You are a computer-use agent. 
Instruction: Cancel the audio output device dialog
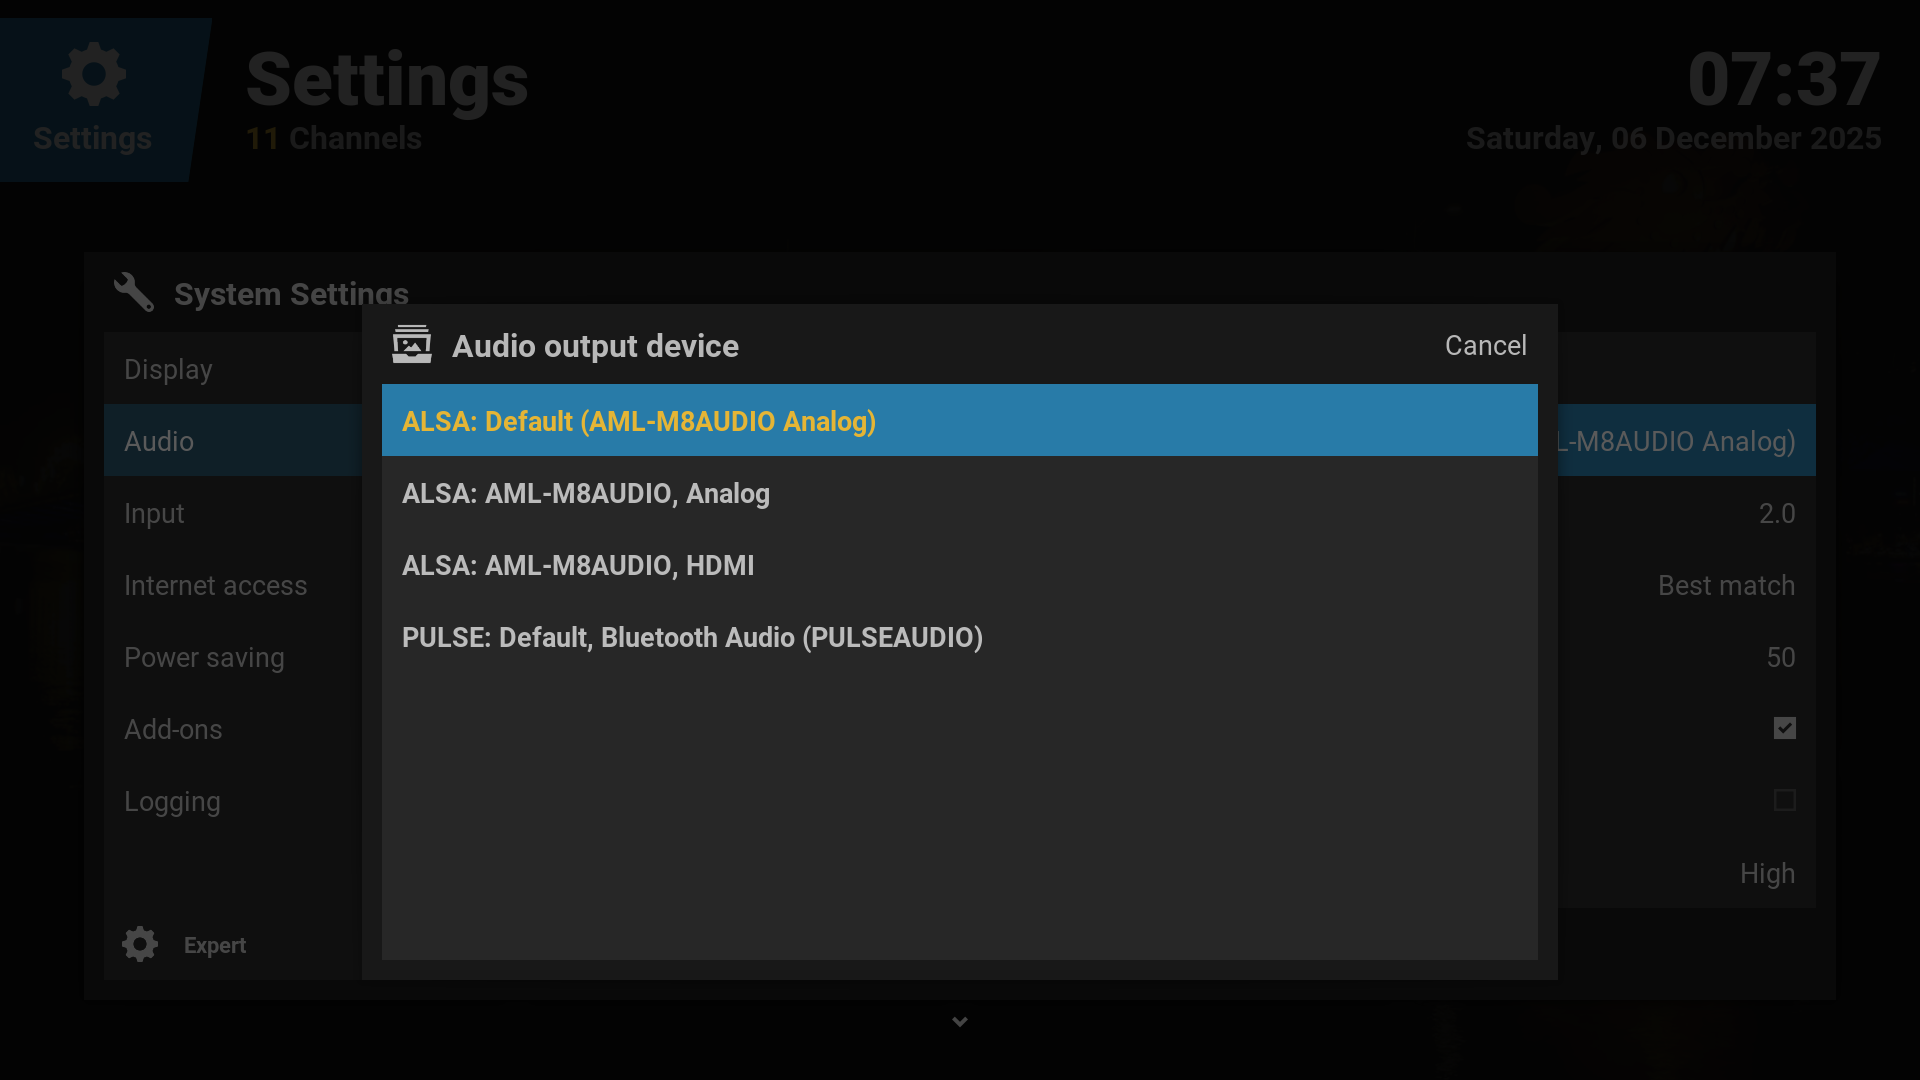[x=1485, y=345]
